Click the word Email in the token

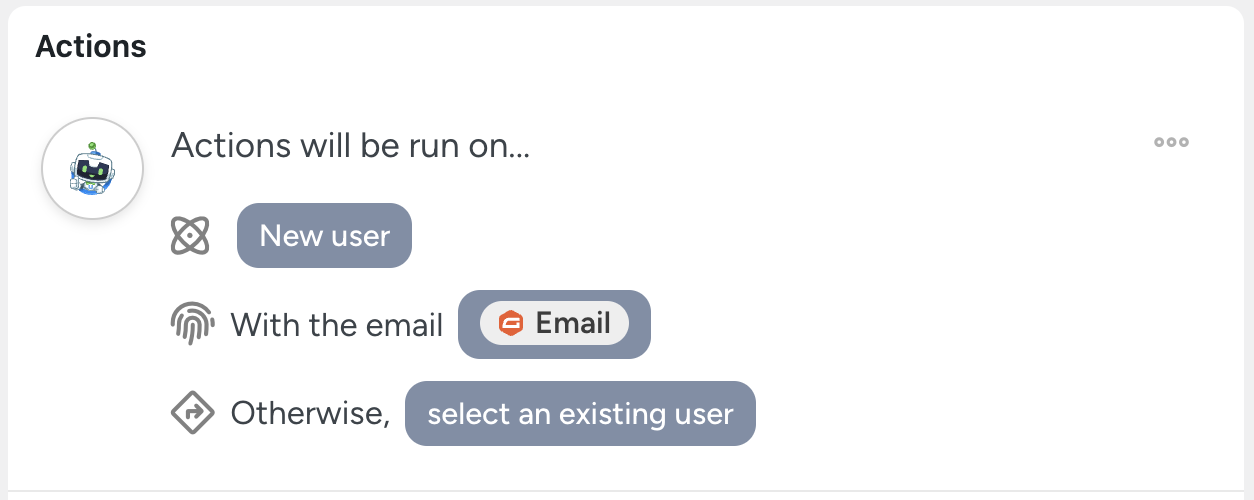573,323
